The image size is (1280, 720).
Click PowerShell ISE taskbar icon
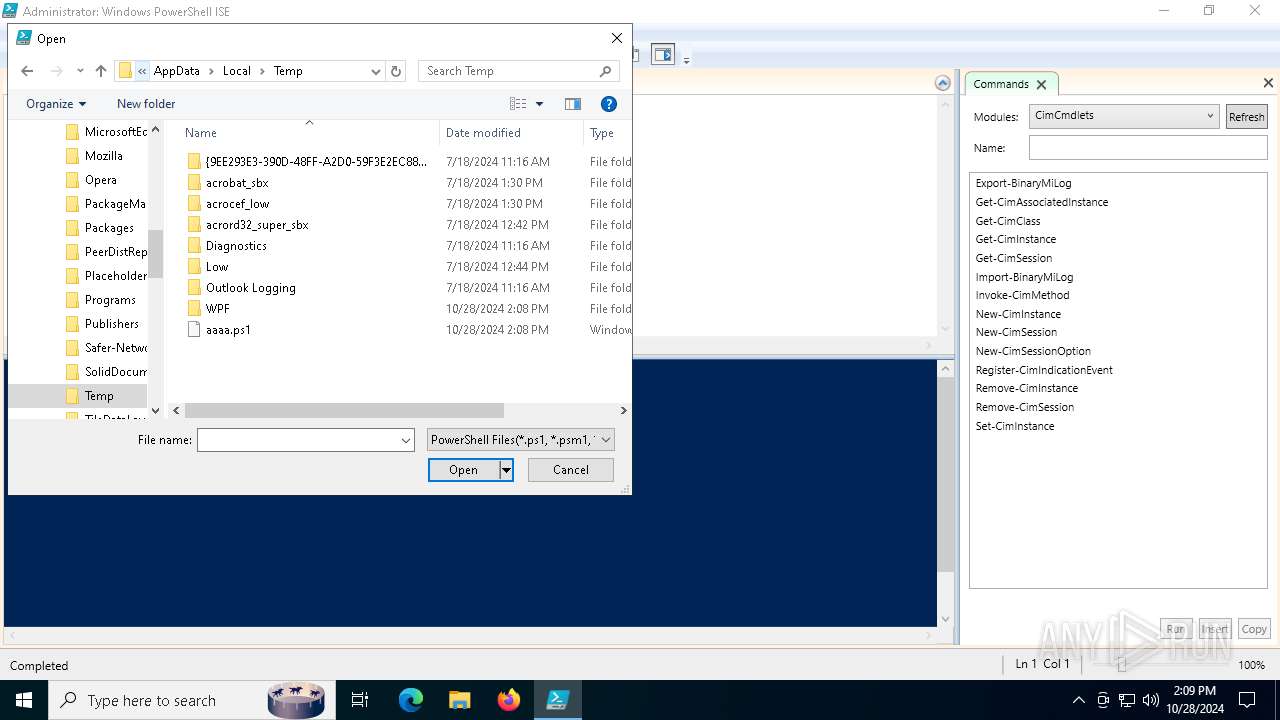pyautogui.click(x=557, y=700)
